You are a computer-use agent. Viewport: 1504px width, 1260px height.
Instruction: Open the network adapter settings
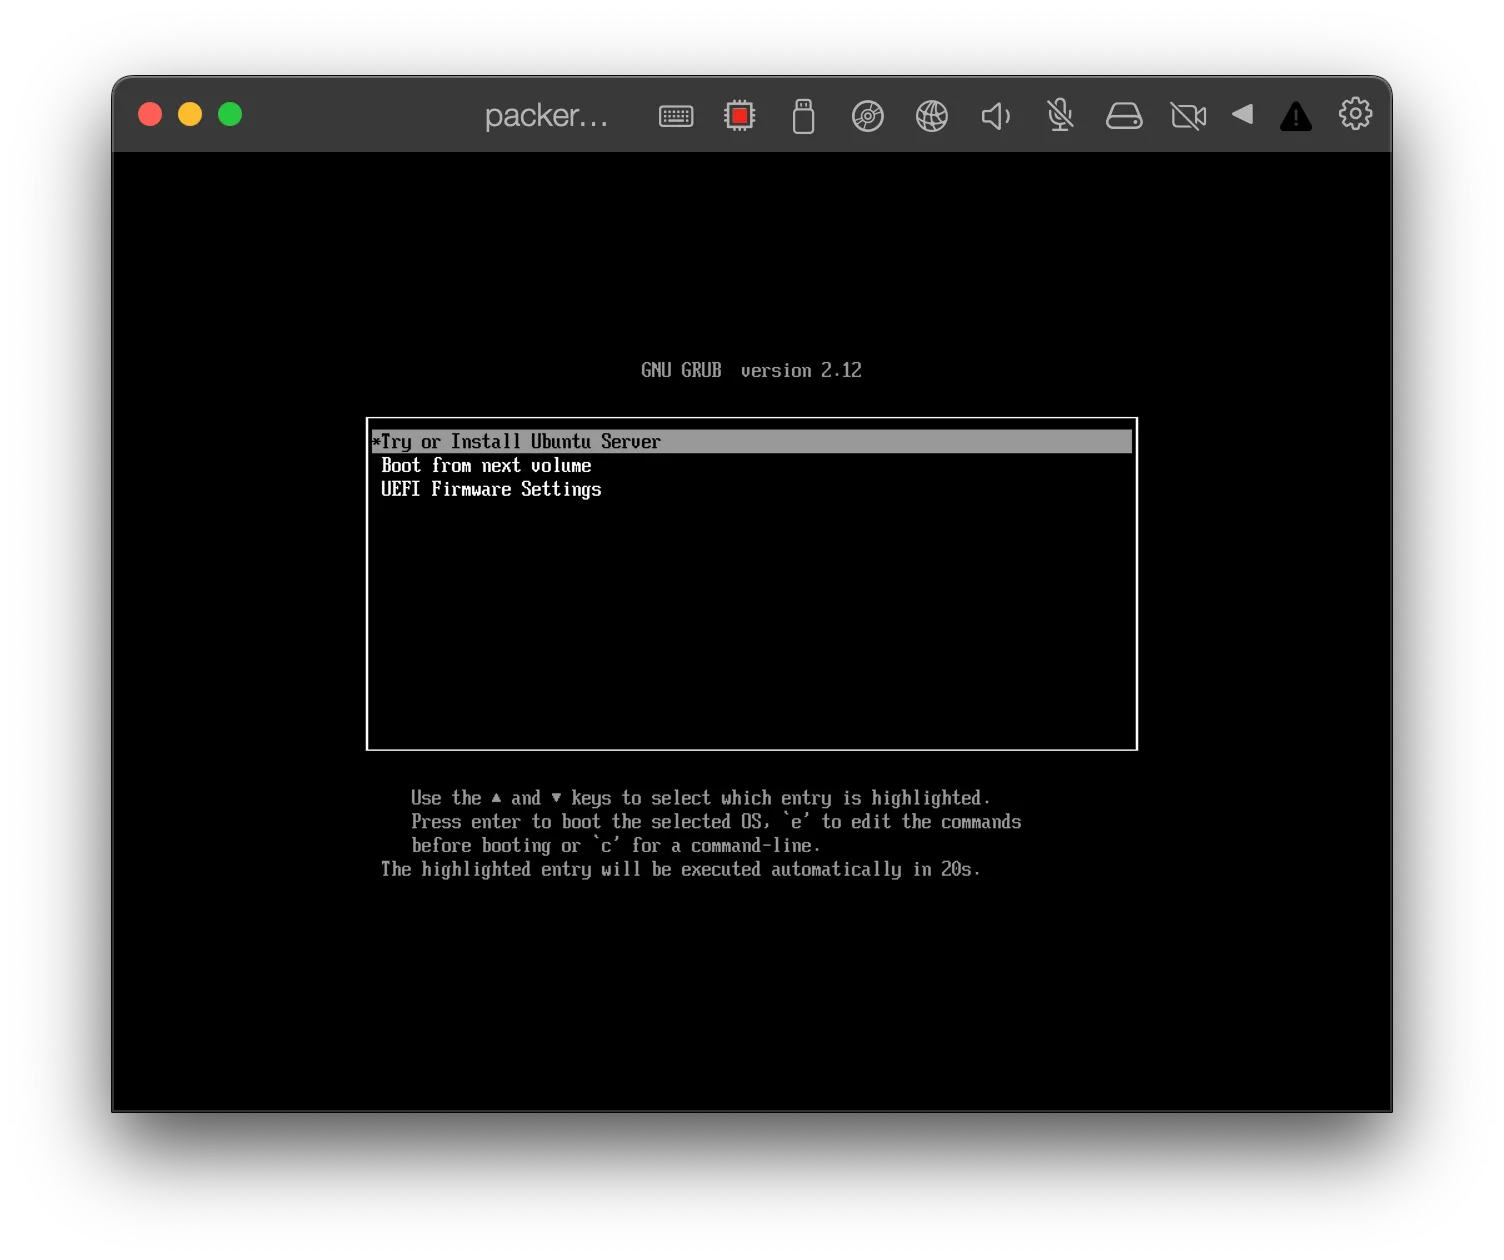(931, 115)
